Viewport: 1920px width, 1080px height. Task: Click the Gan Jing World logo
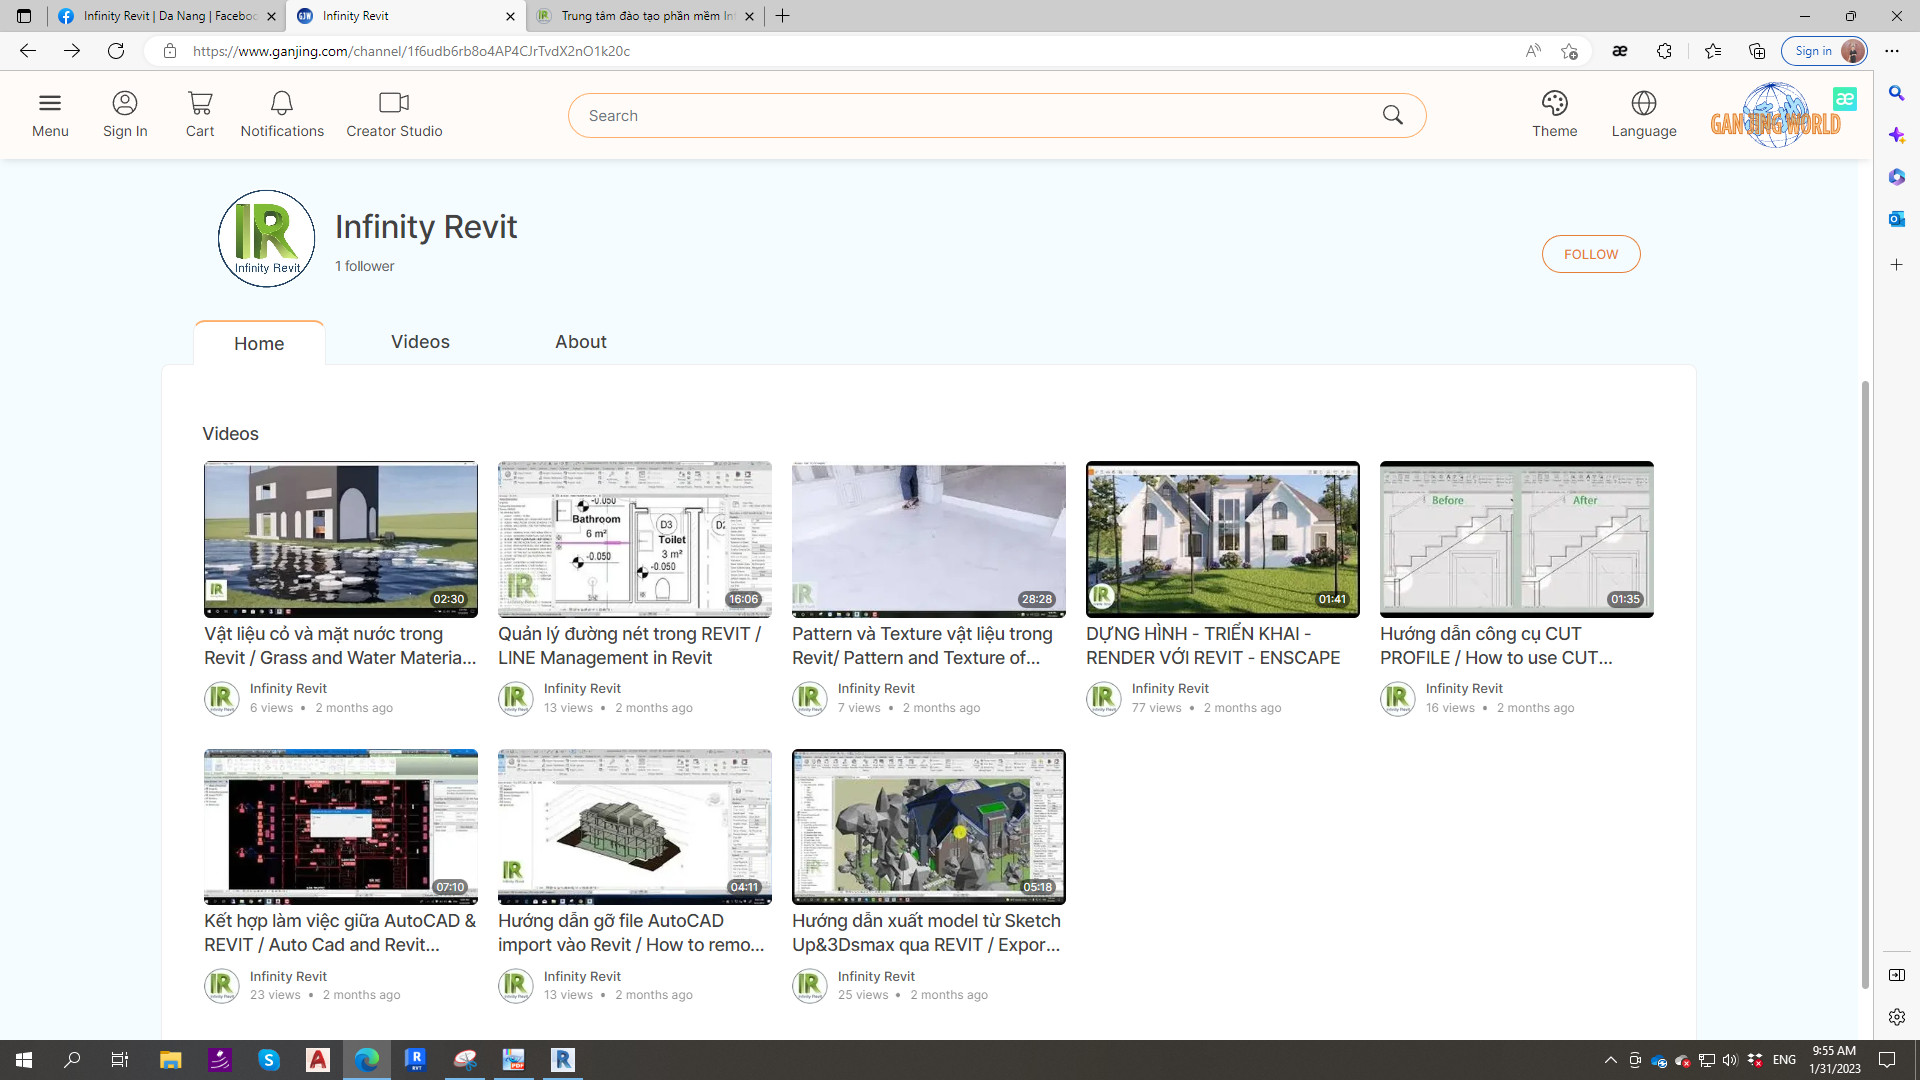click(1775, 118)
